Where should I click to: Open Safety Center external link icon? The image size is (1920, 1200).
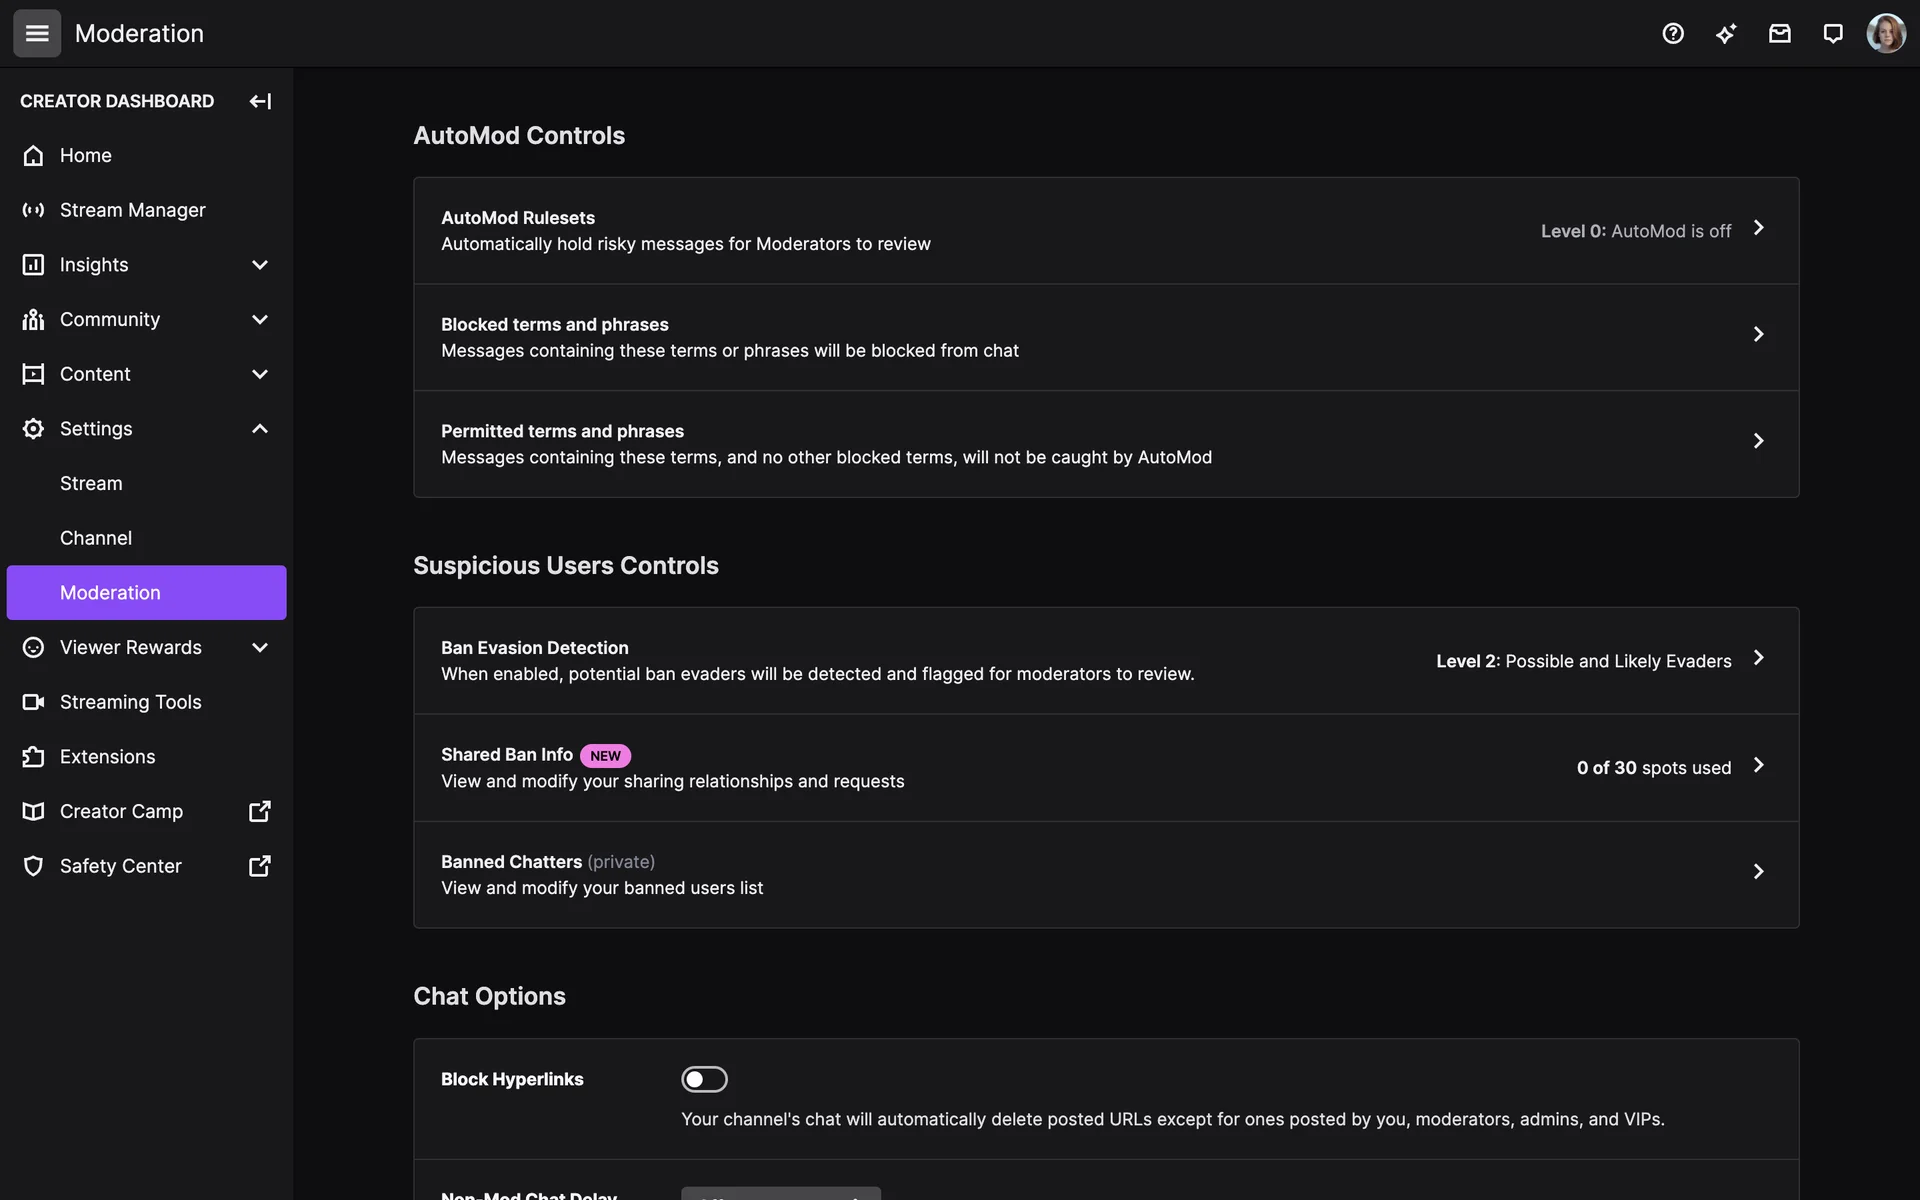(x=259, y=866)
